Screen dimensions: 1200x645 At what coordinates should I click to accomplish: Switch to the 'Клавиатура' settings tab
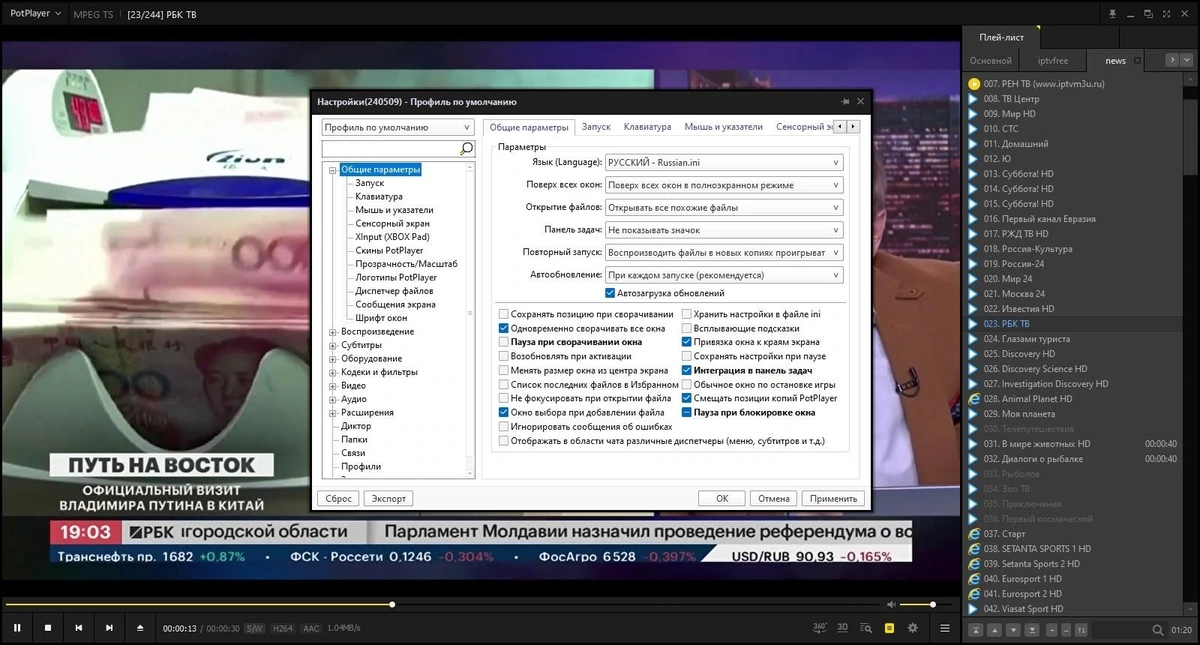pos(647,127)
